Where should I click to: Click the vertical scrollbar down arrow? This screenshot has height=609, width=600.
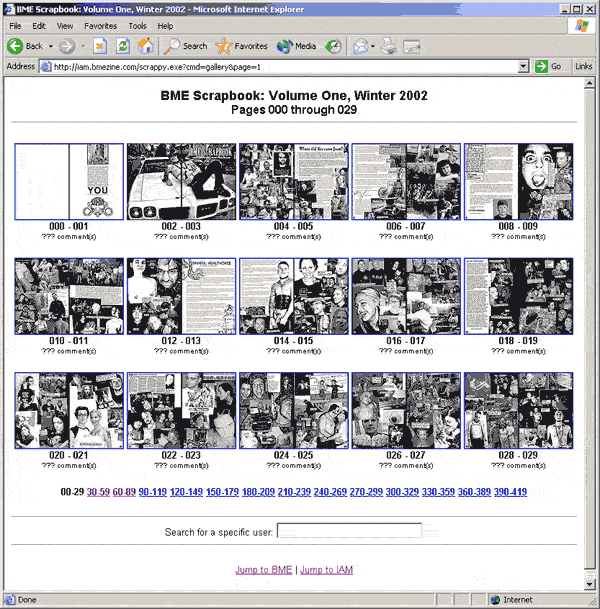(589, 584)
